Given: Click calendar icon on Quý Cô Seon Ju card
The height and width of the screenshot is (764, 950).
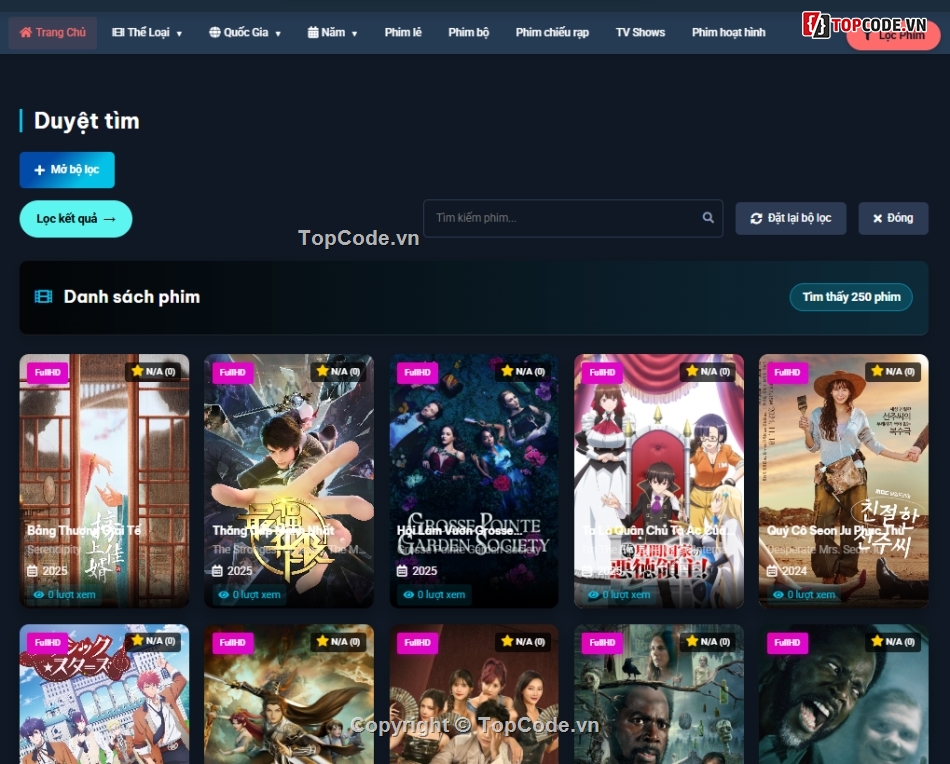Looking at the screenshot, I should click(x=772, y=571).
